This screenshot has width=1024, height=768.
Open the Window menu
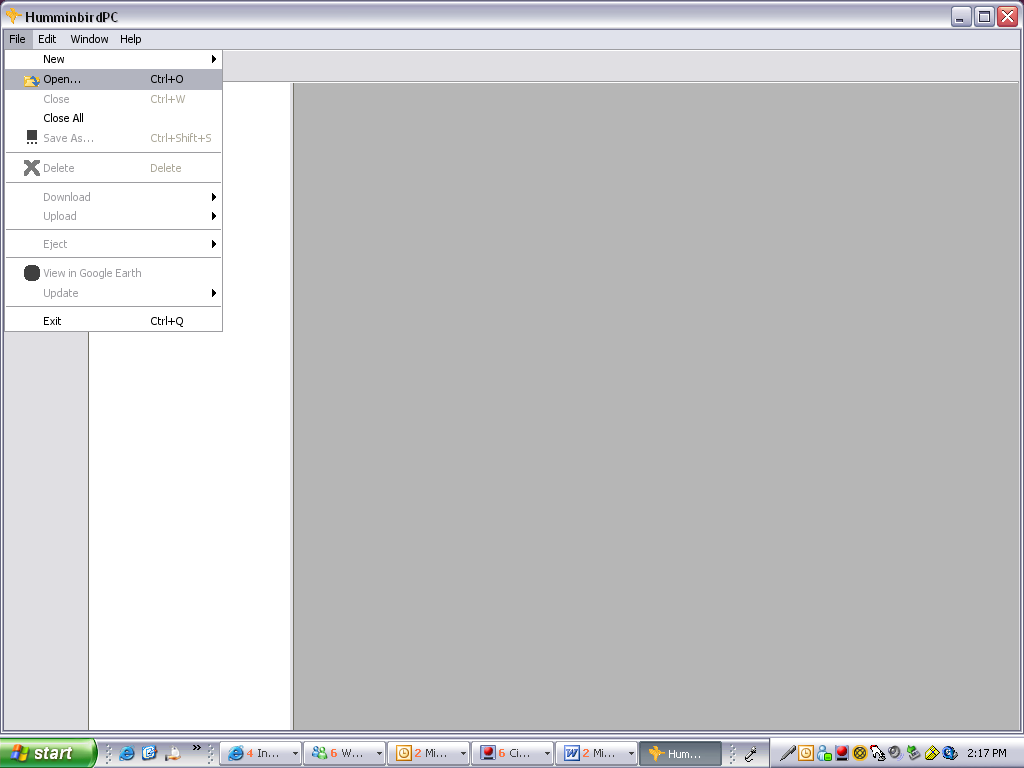[89, 39]
